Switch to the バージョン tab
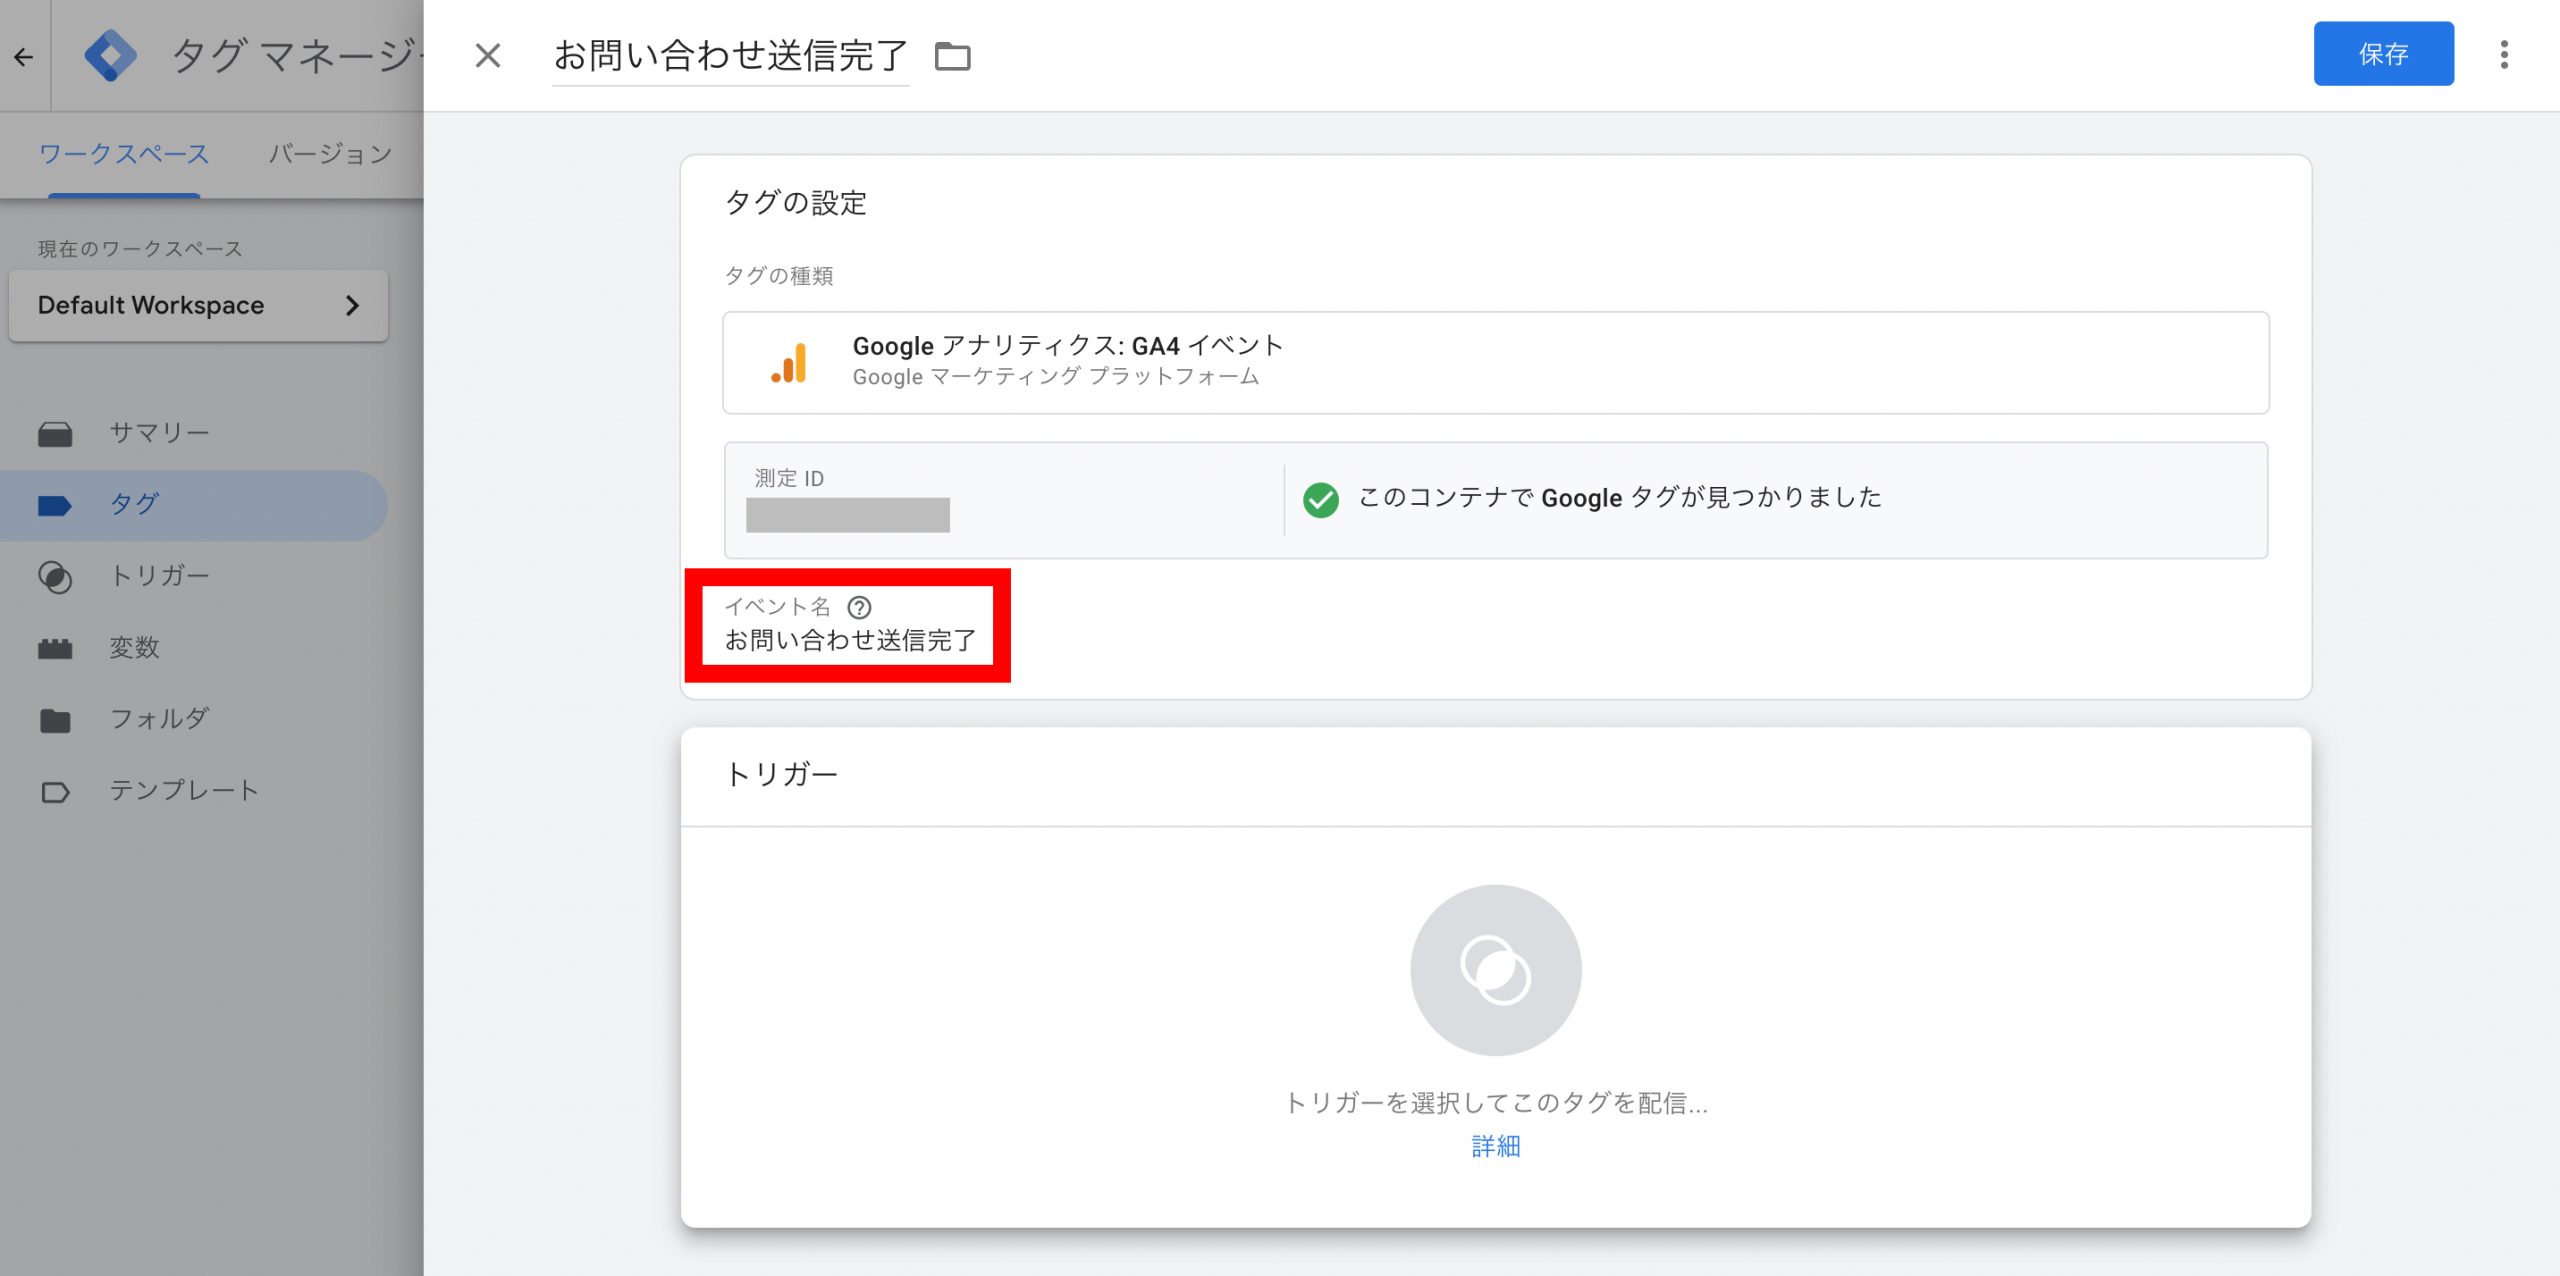2560x1276 pixels. [x=330, y=154]
